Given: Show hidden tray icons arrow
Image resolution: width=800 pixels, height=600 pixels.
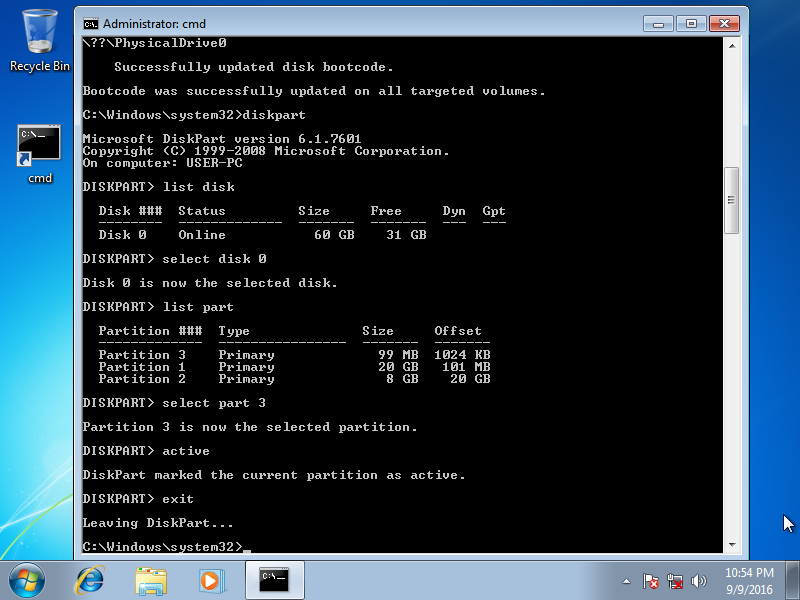Looking at the screenshot, I should click(x=627, y=581).
